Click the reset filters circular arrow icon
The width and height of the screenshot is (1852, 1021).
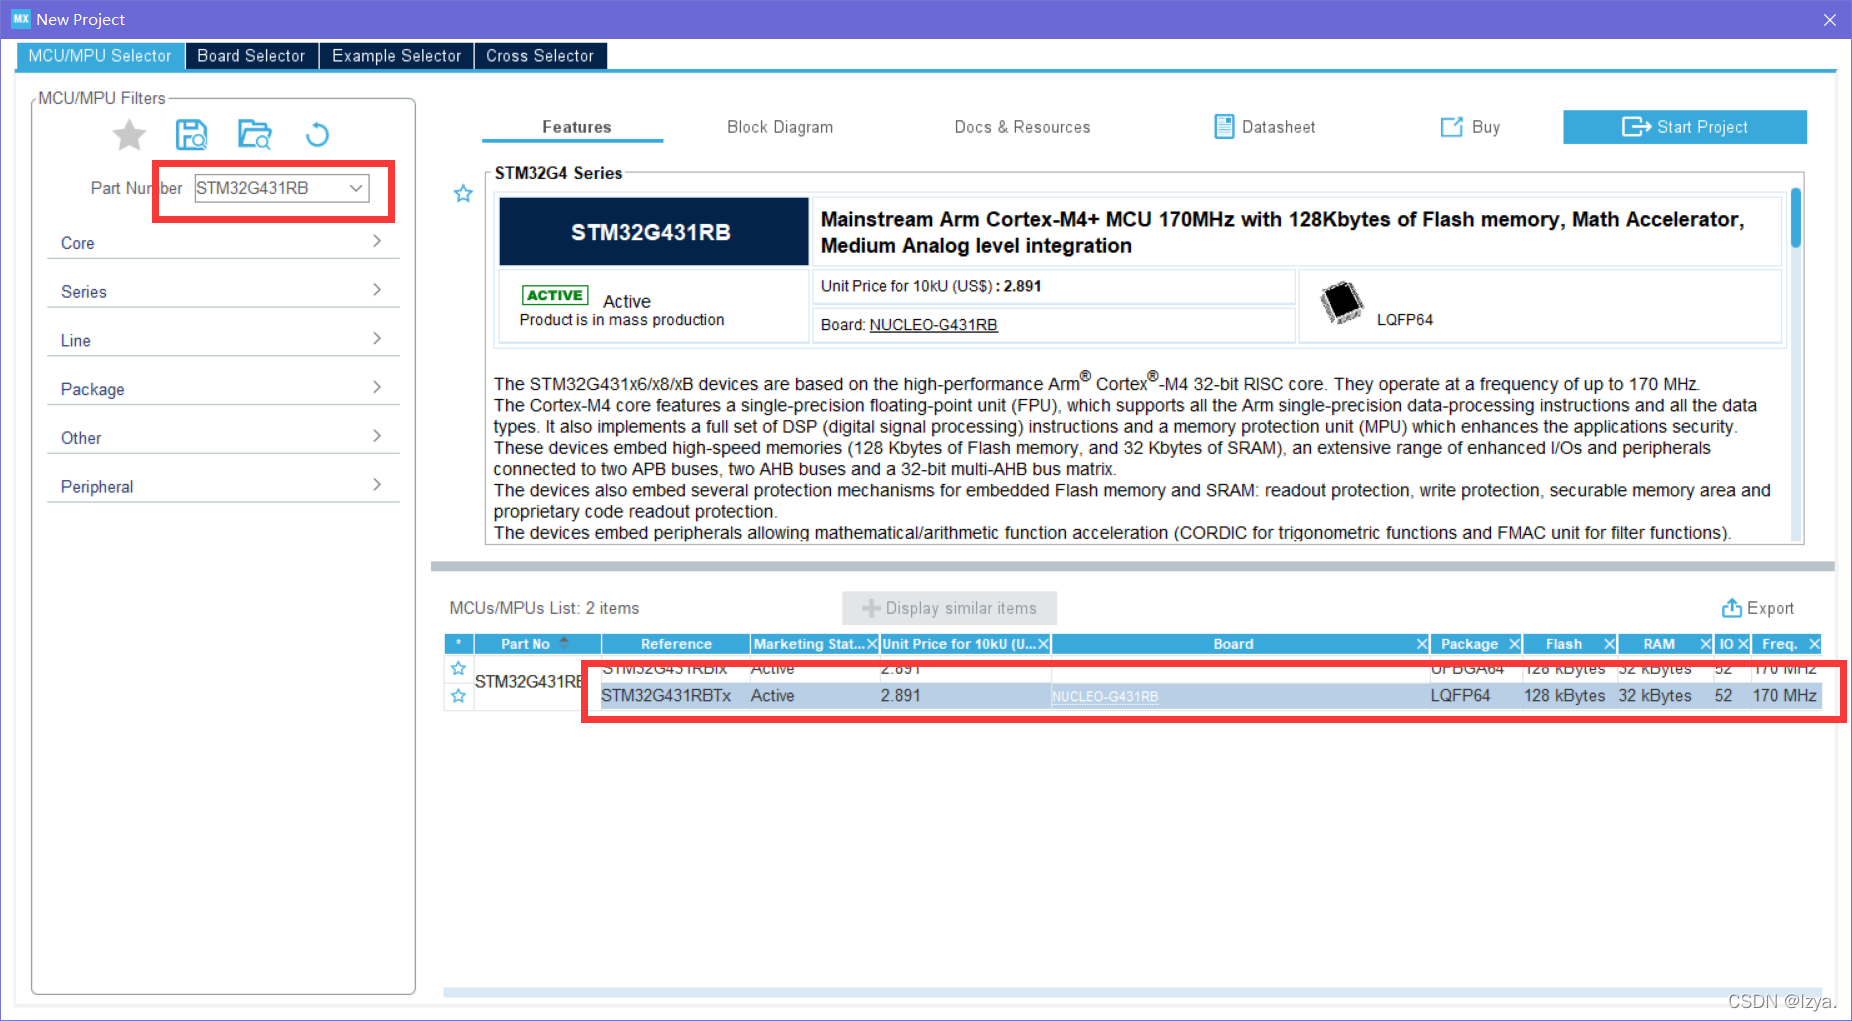point(317,134)
